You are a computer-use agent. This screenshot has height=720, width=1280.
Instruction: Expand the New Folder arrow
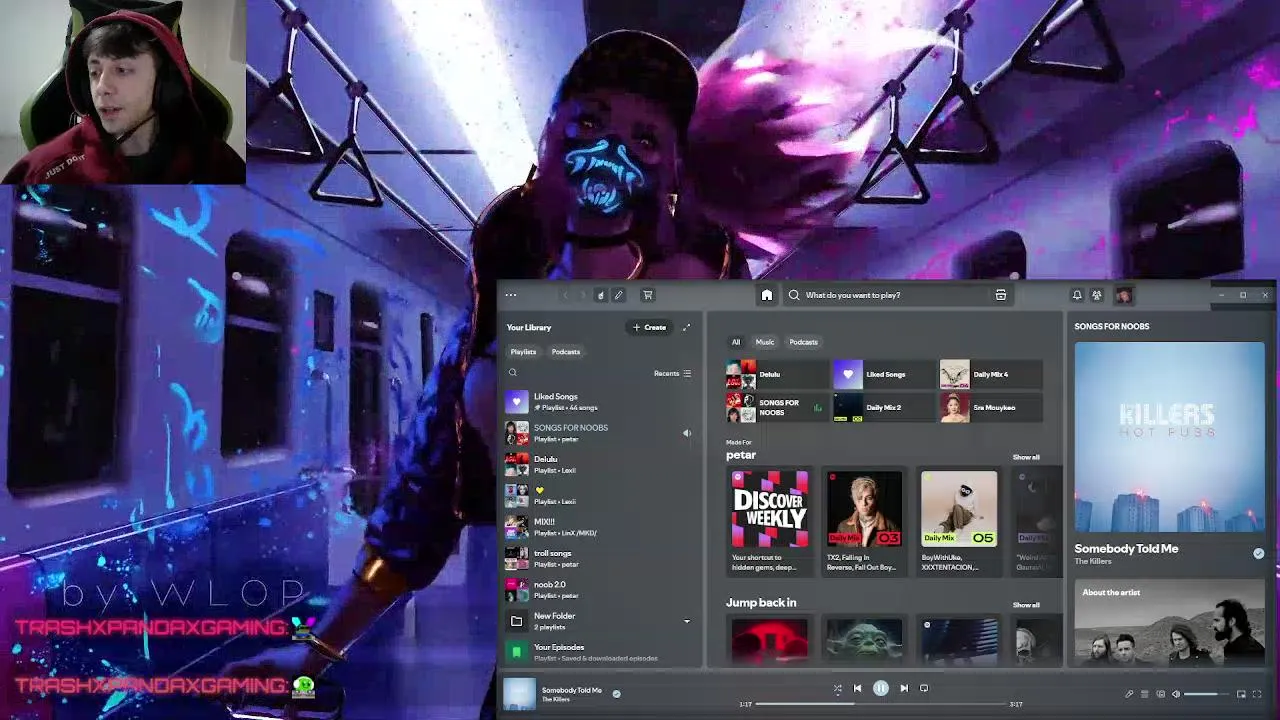[x=686, y=621]
